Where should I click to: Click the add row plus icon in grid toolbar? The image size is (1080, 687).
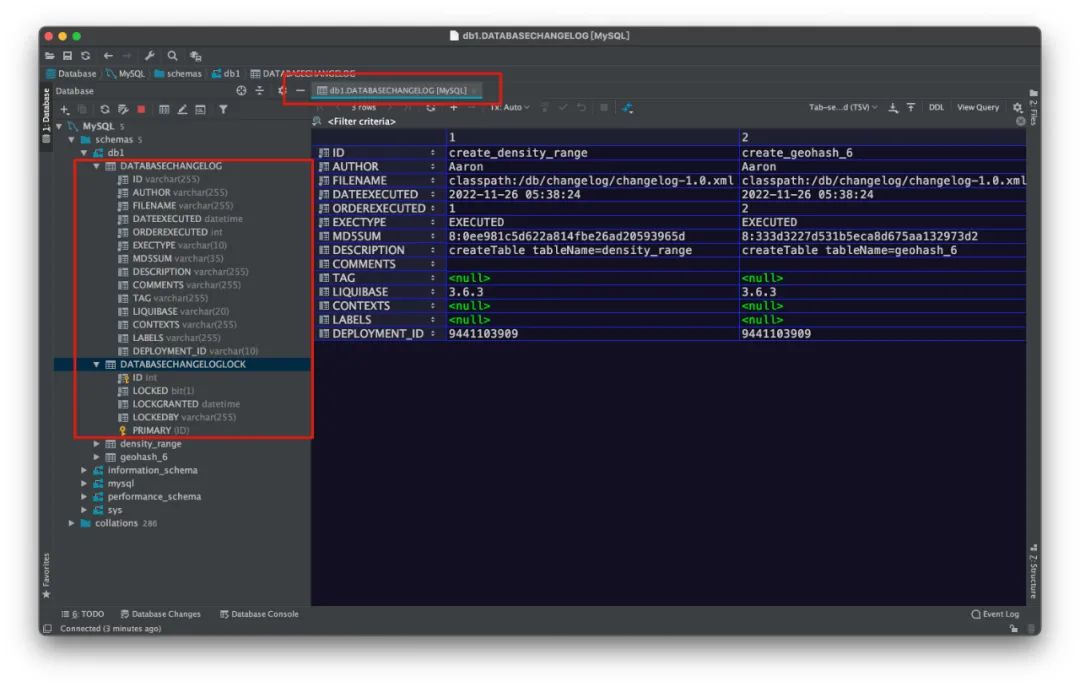pos(453,107)
